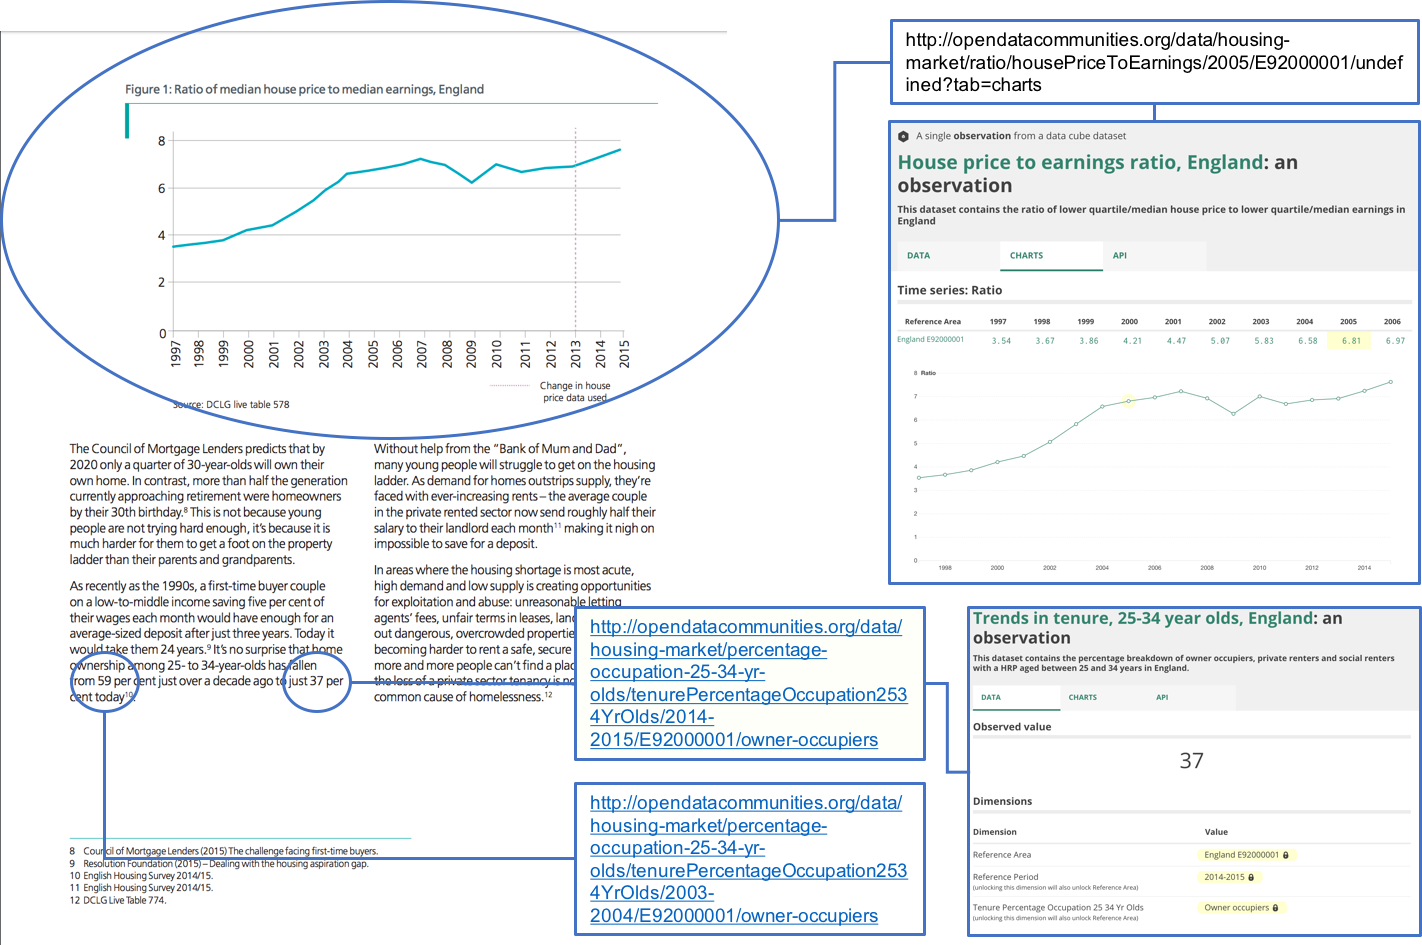Click England E92000001 link in time series table
This screenshot has height=945, width=1422.
(x=930, y=340)
